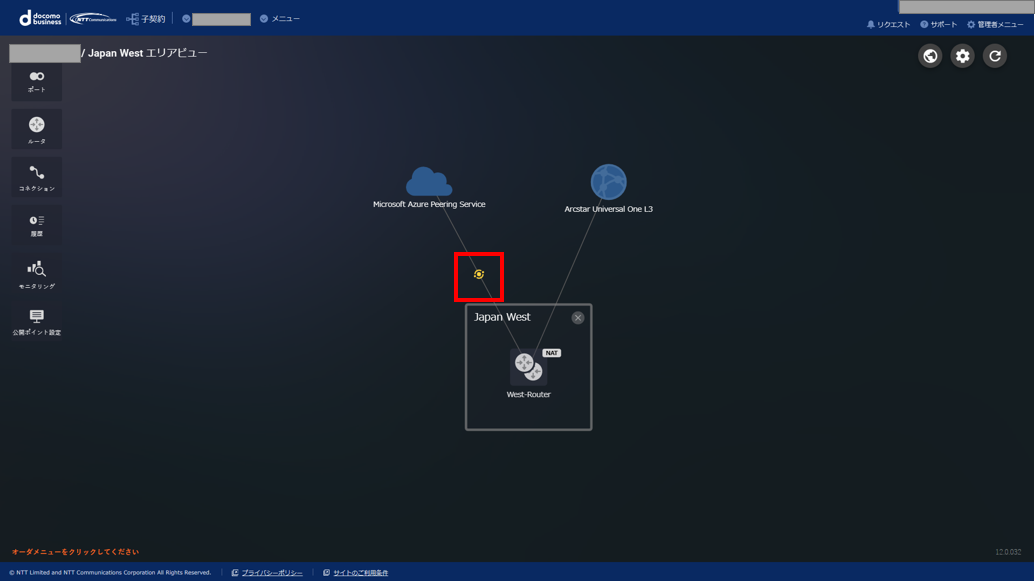
Task: Open リクエスト (Requests) notifications
Action: tap(889, 24)
